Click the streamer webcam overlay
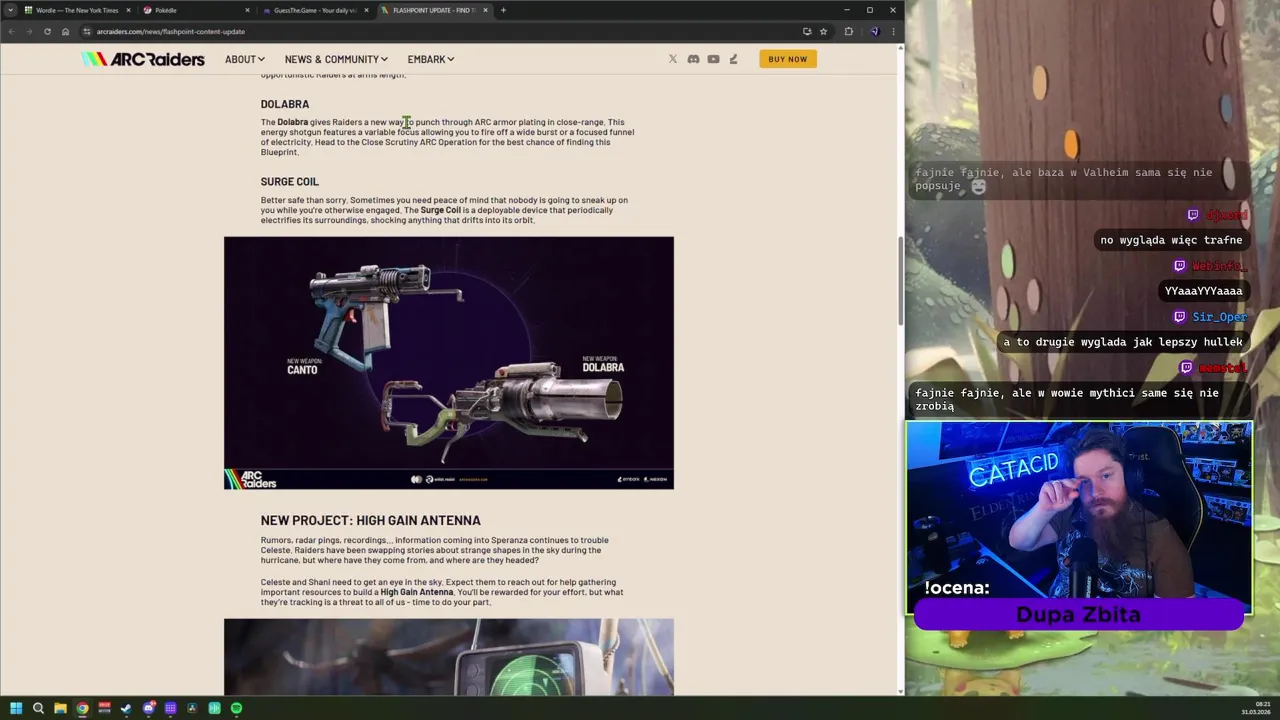Viewport: 1280px width, 720px height. (x=1078, y=517)
